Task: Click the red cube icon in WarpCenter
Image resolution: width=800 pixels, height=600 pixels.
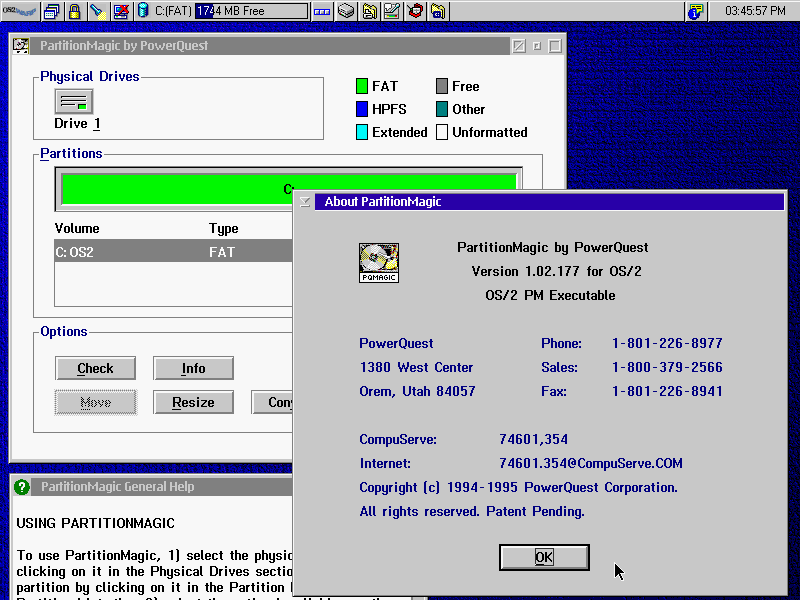Action: [415, 11]
